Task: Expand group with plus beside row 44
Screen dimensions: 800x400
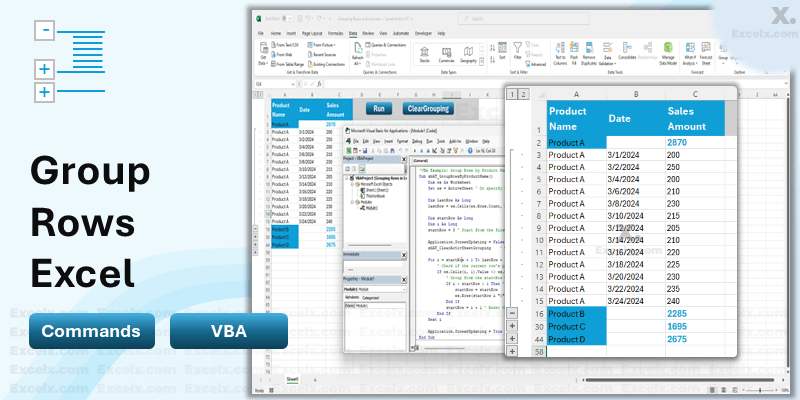Action: 512,338
